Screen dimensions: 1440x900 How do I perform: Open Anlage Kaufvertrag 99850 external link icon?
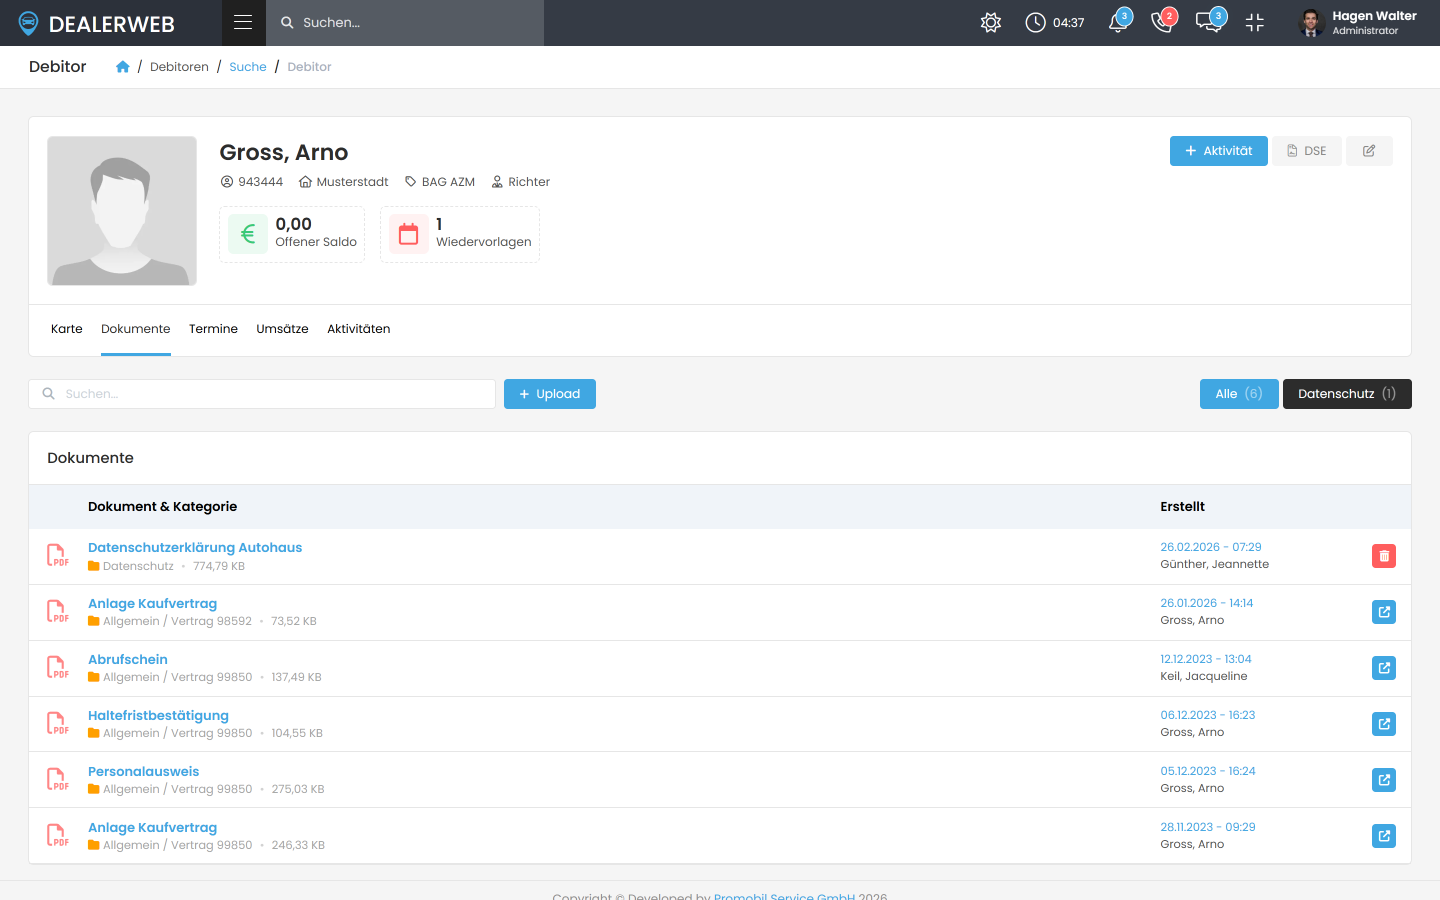[1384, 836]
